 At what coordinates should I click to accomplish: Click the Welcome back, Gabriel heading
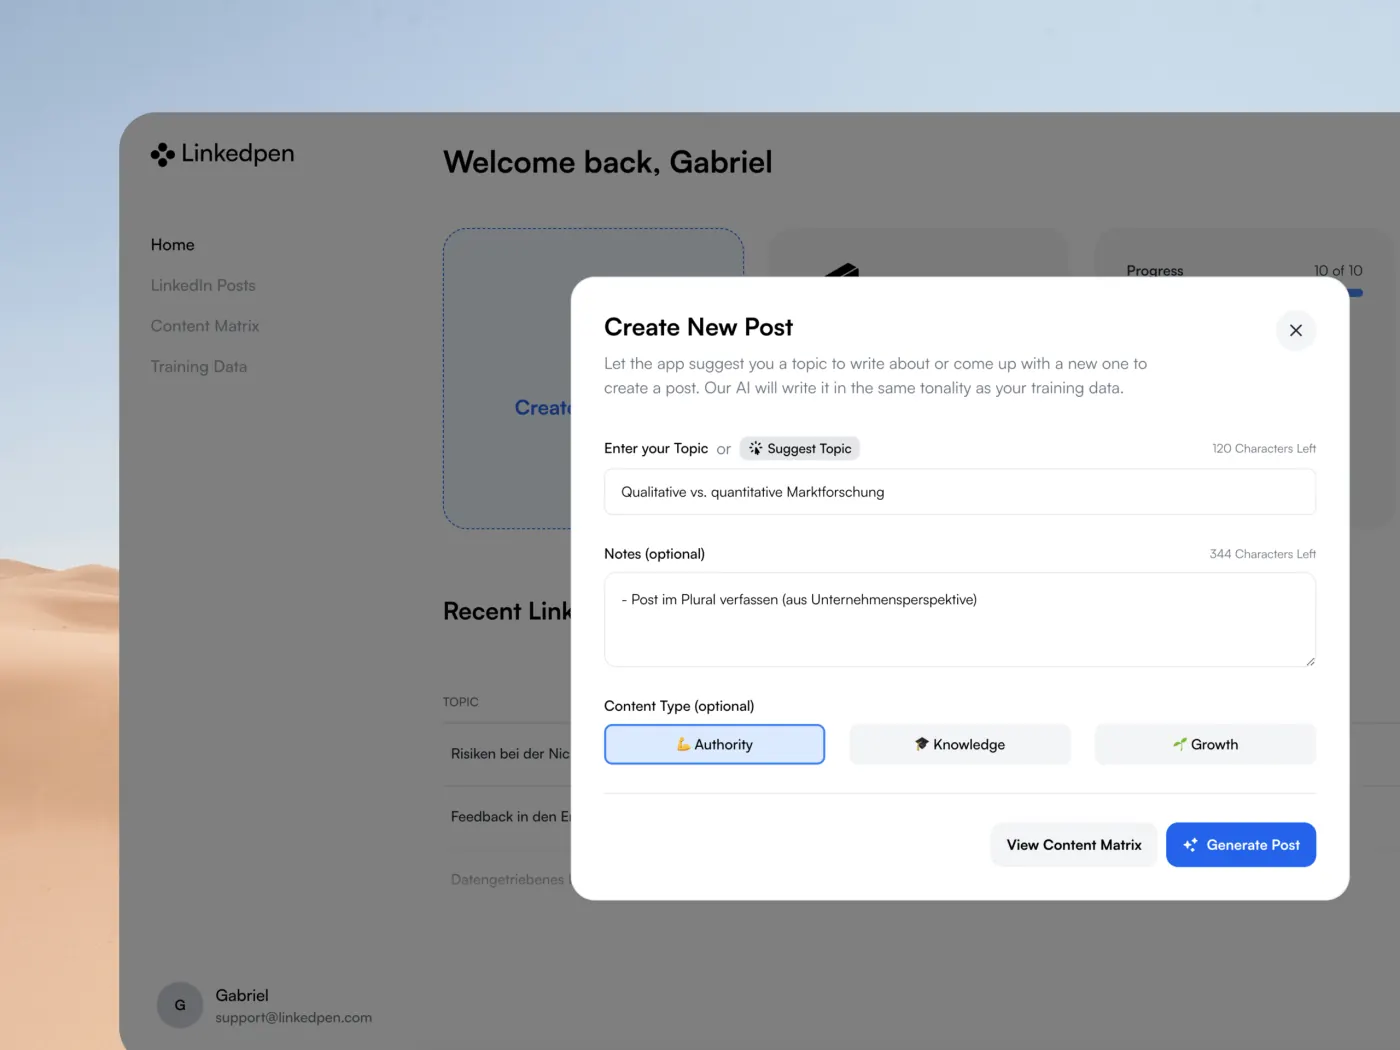tap(608, 162)
